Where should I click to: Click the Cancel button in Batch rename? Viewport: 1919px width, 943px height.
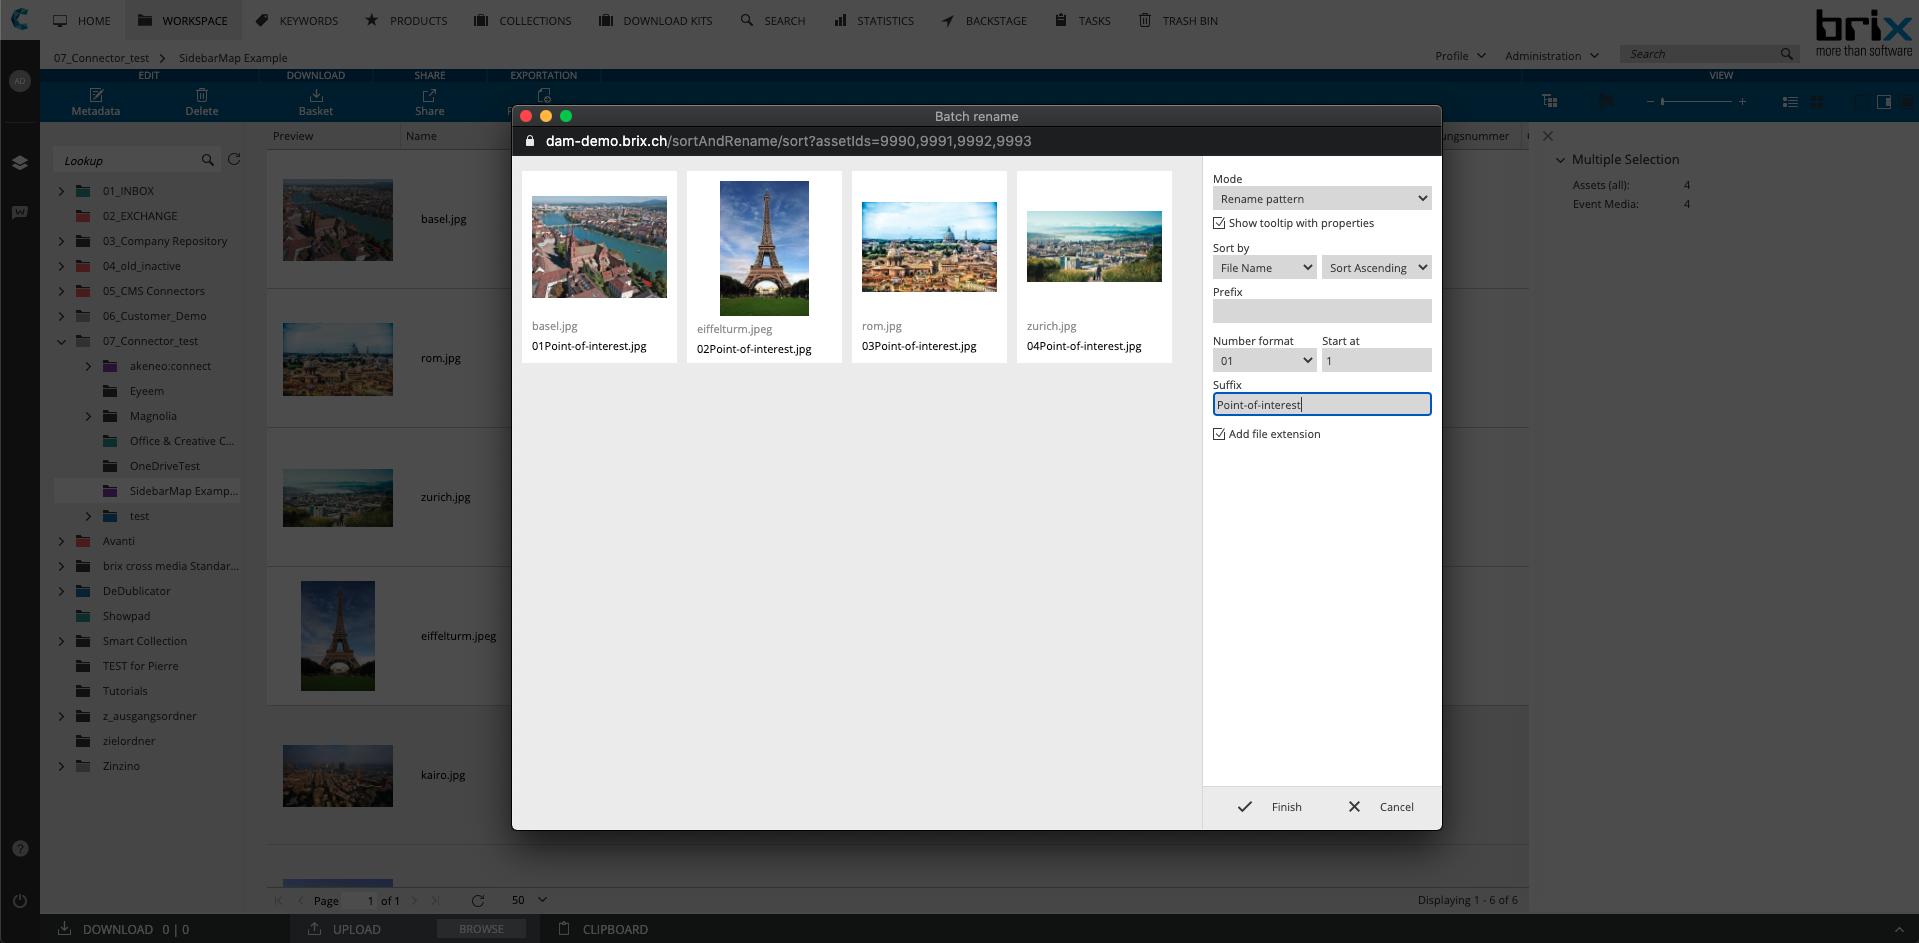pos(1381,807)
